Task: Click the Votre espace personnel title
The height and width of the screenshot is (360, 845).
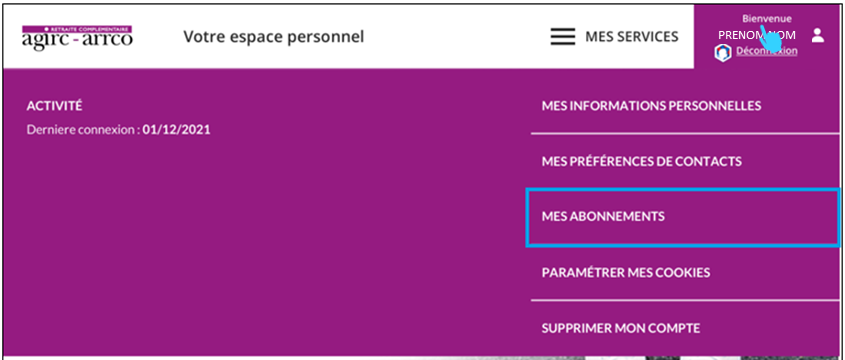Action: pyautogui.click(x=274, y=37)
